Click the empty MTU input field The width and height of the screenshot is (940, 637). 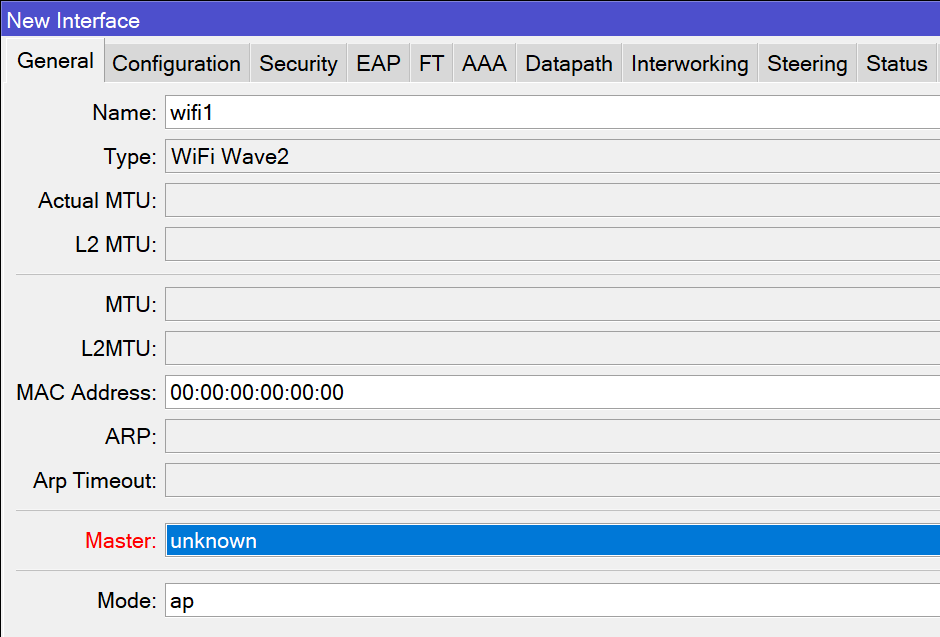[x=552, y=304]
